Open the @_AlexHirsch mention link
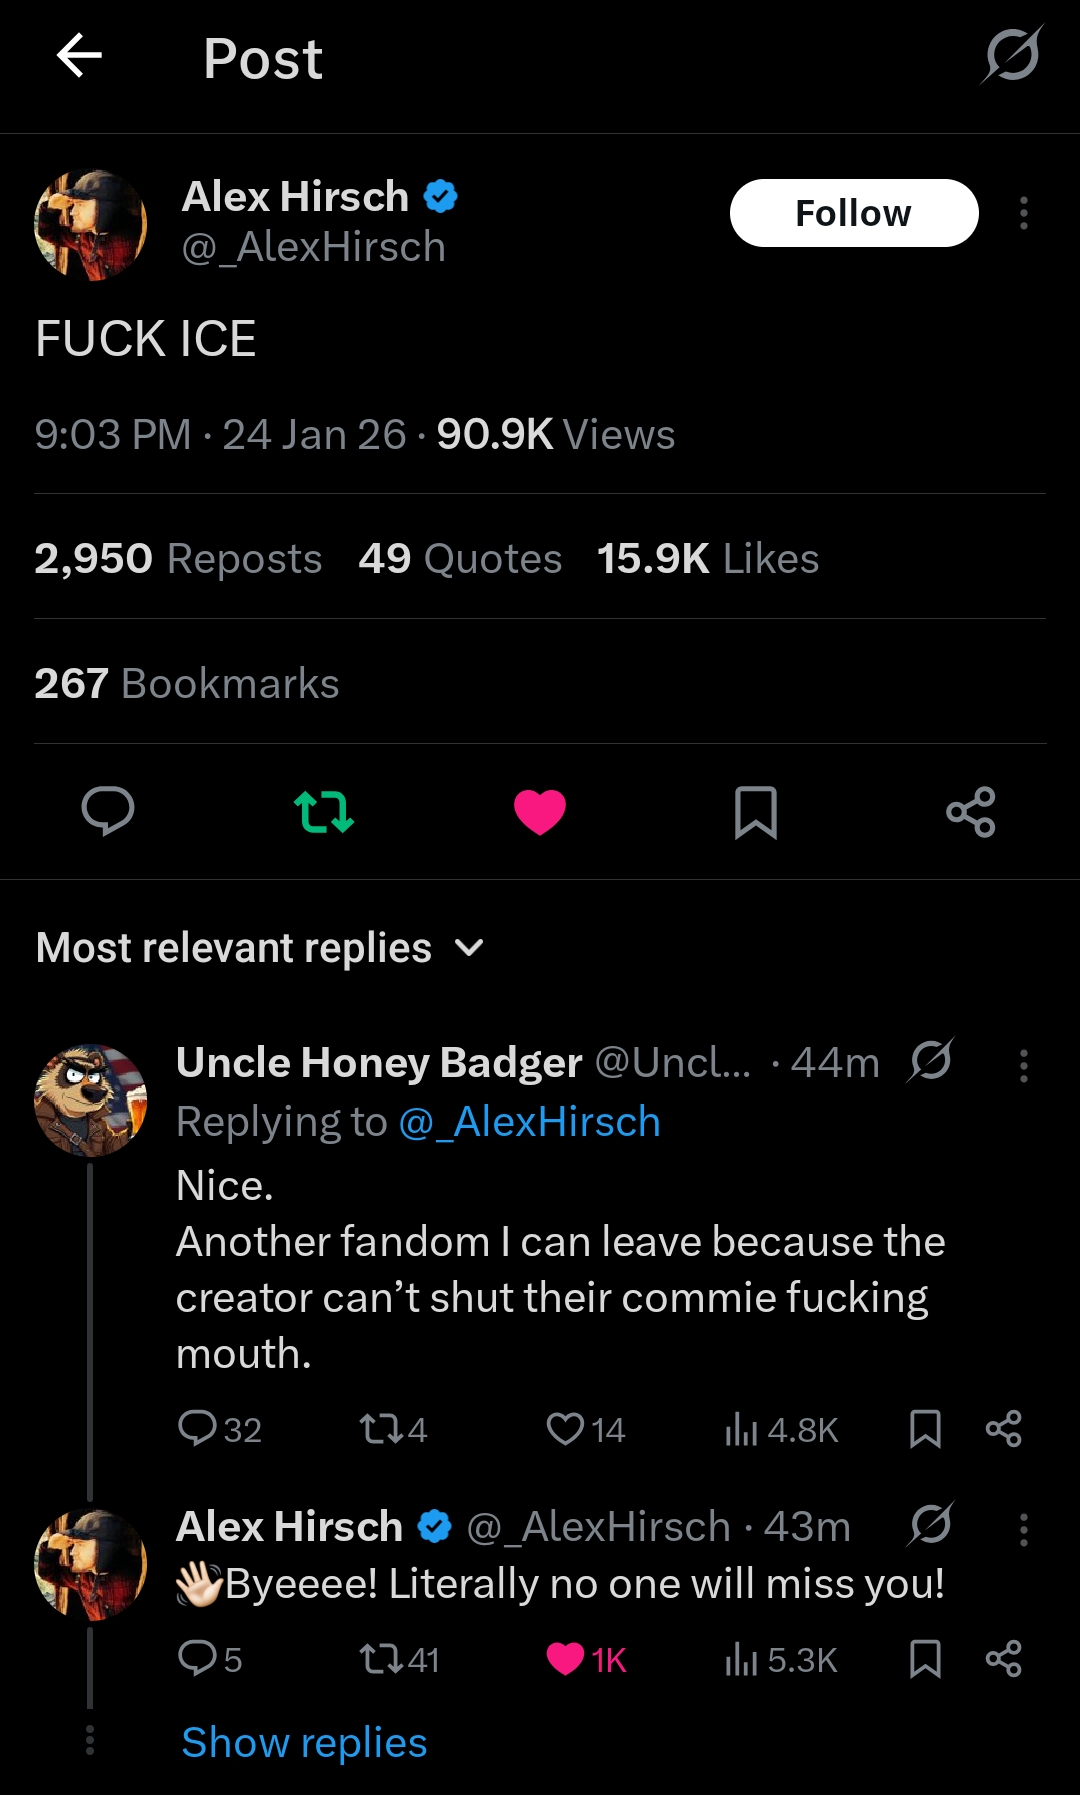This screenshot has height=1795, width=1080. tap(529, 1122)
